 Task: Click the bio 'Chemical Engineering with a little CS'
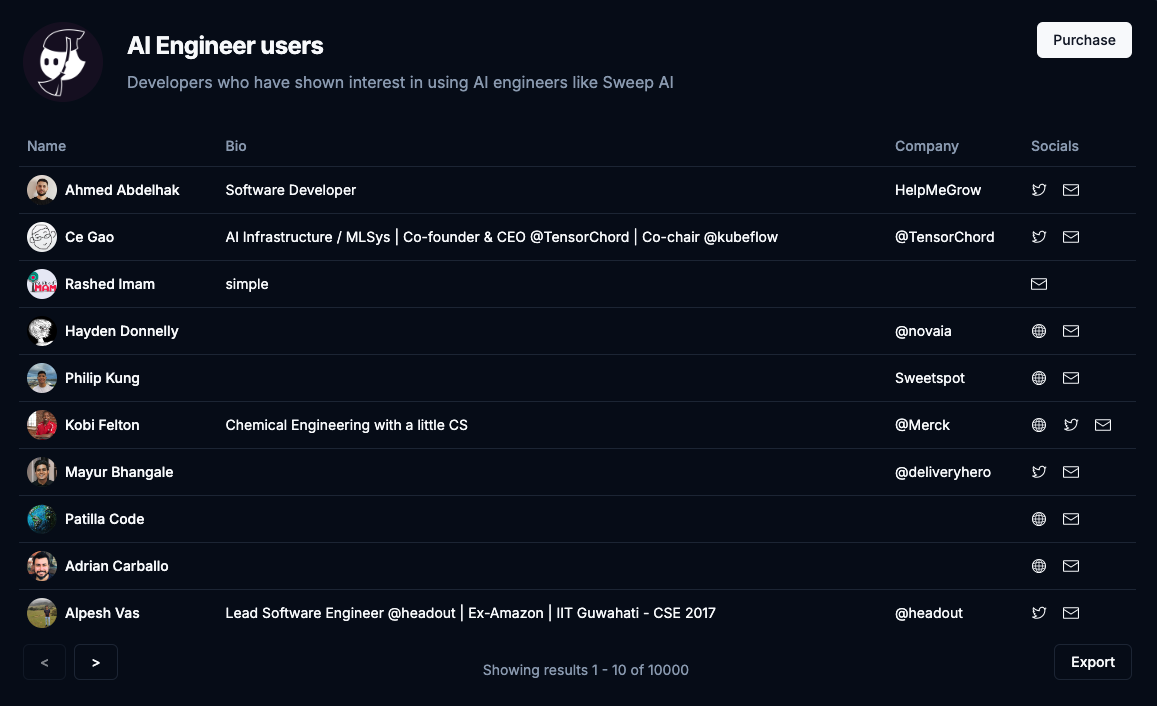click(346, 425)
